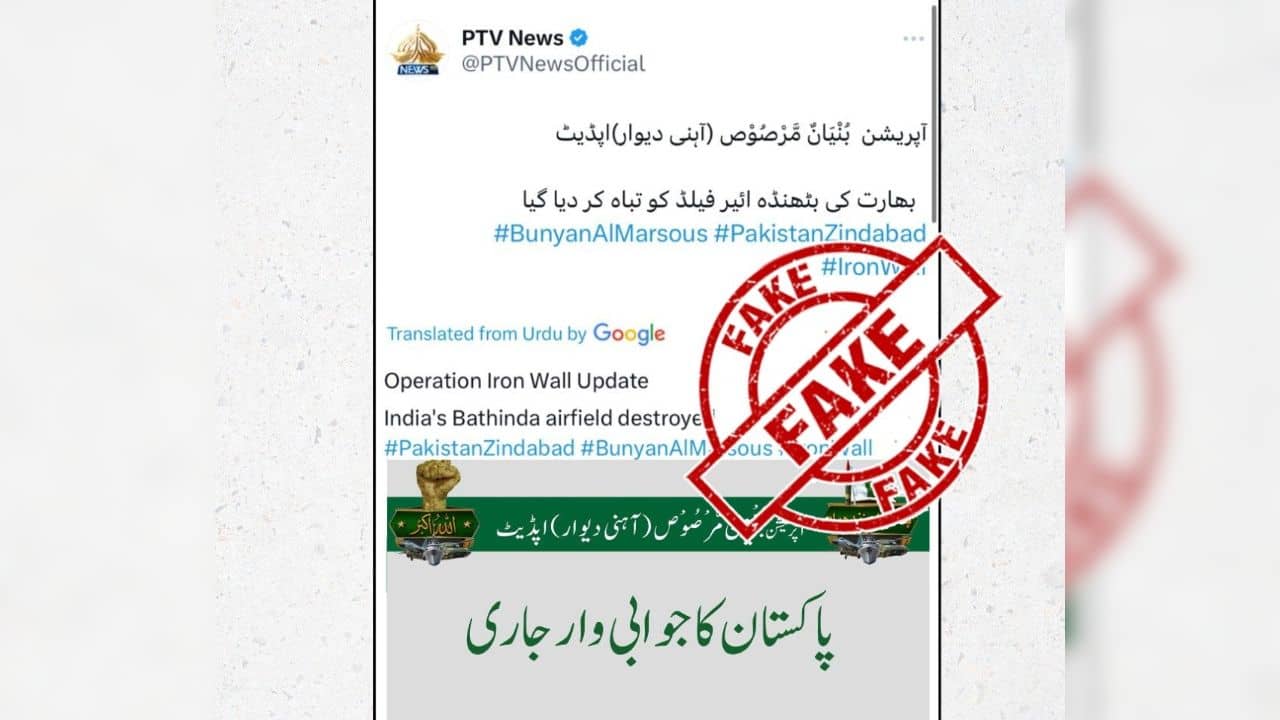The image size is (1280, 720).
Task: Open the PTV News profile avatar
Action: (417, 48)
